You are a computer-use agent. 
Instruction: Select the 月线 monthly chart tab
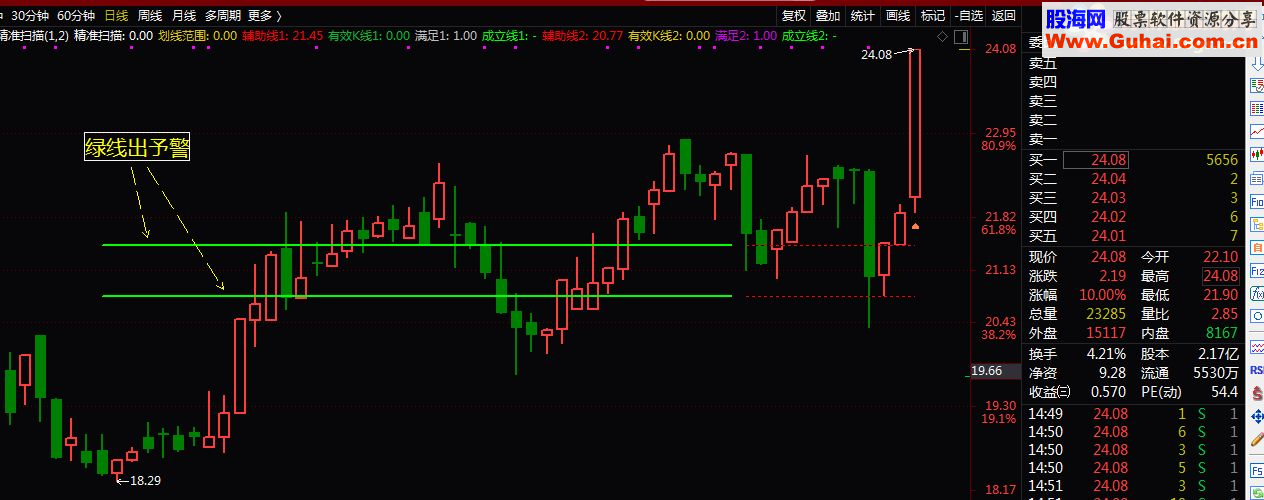tap(183, 16)
